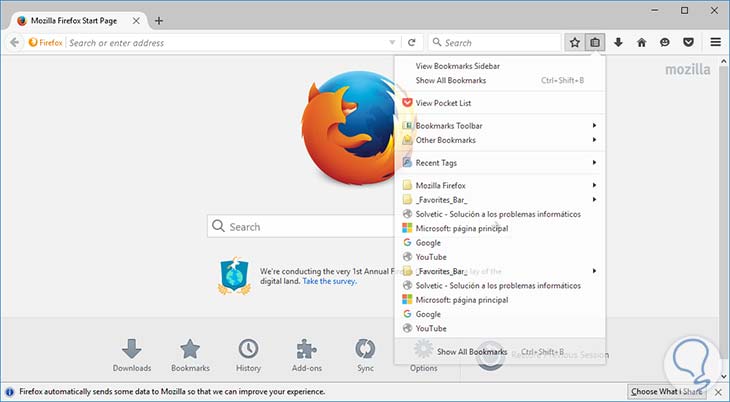Screen dimensions: 730x402
Task: Follow the Take the survey link
Action: [x=329, y=281]
